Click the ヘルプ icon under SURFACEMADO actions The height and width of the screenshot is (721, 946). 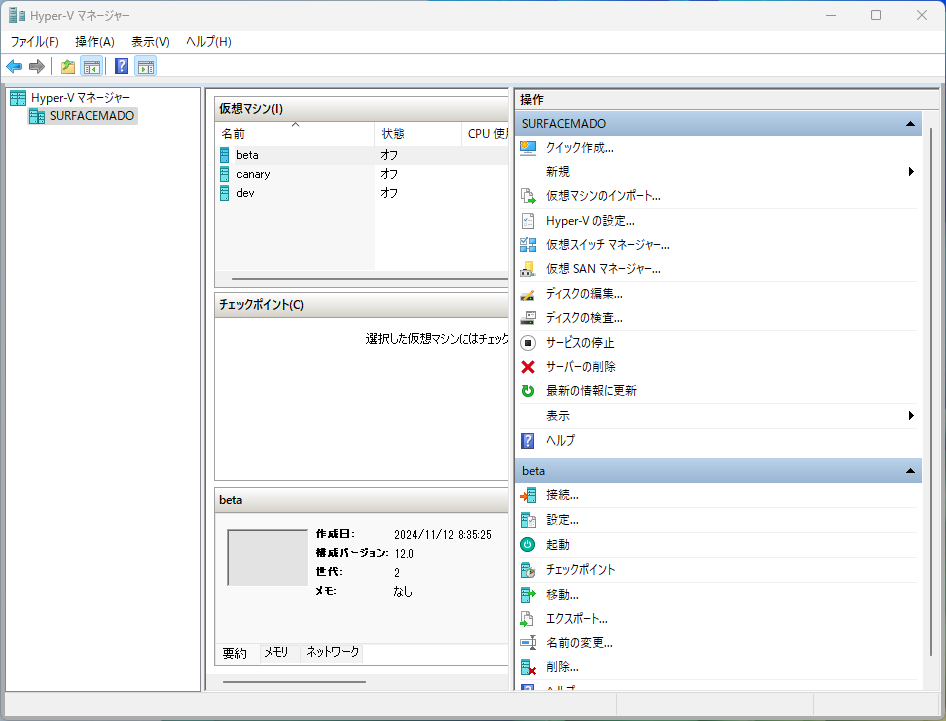coord(528,440)
